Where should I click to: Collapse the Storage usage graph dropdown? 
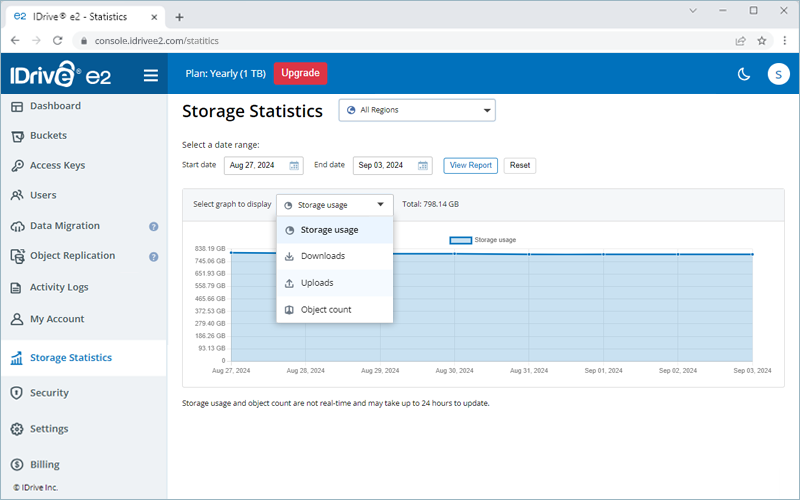(335, 205)
